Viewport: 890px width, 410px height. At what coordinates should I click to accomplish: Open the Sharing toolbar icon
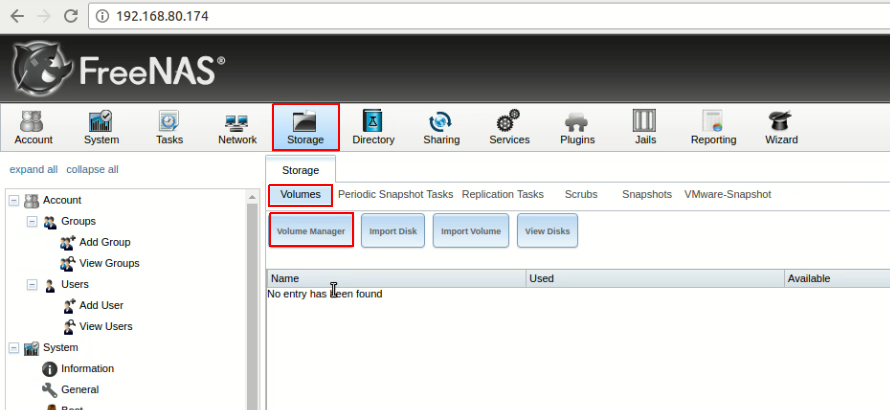click(x=441, y=127)
